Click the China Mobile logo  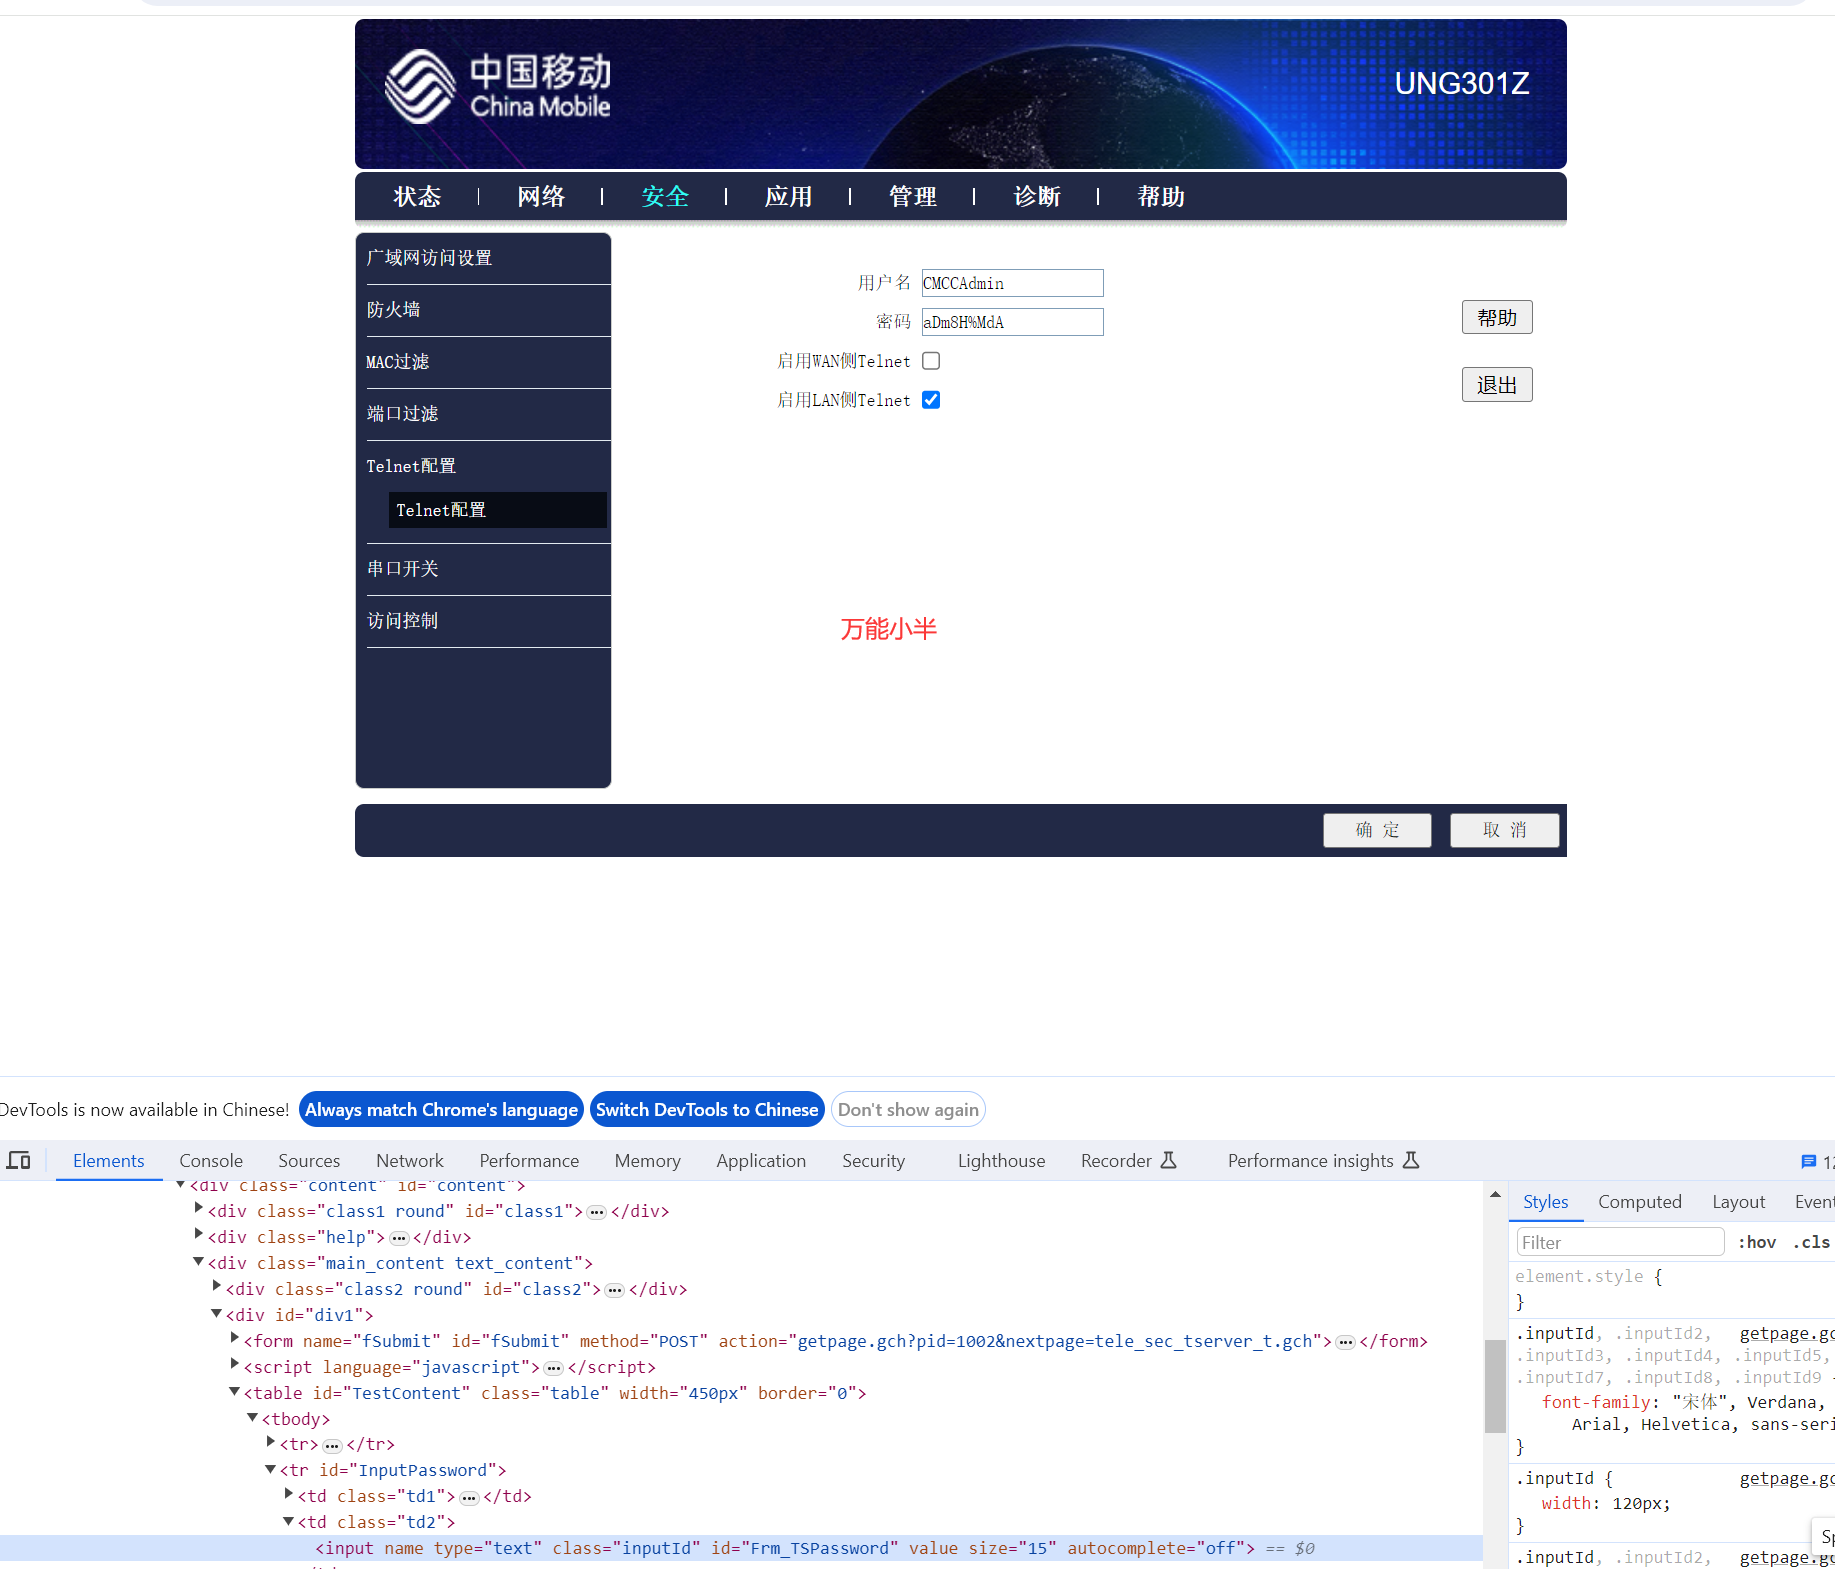click(498, 88)
